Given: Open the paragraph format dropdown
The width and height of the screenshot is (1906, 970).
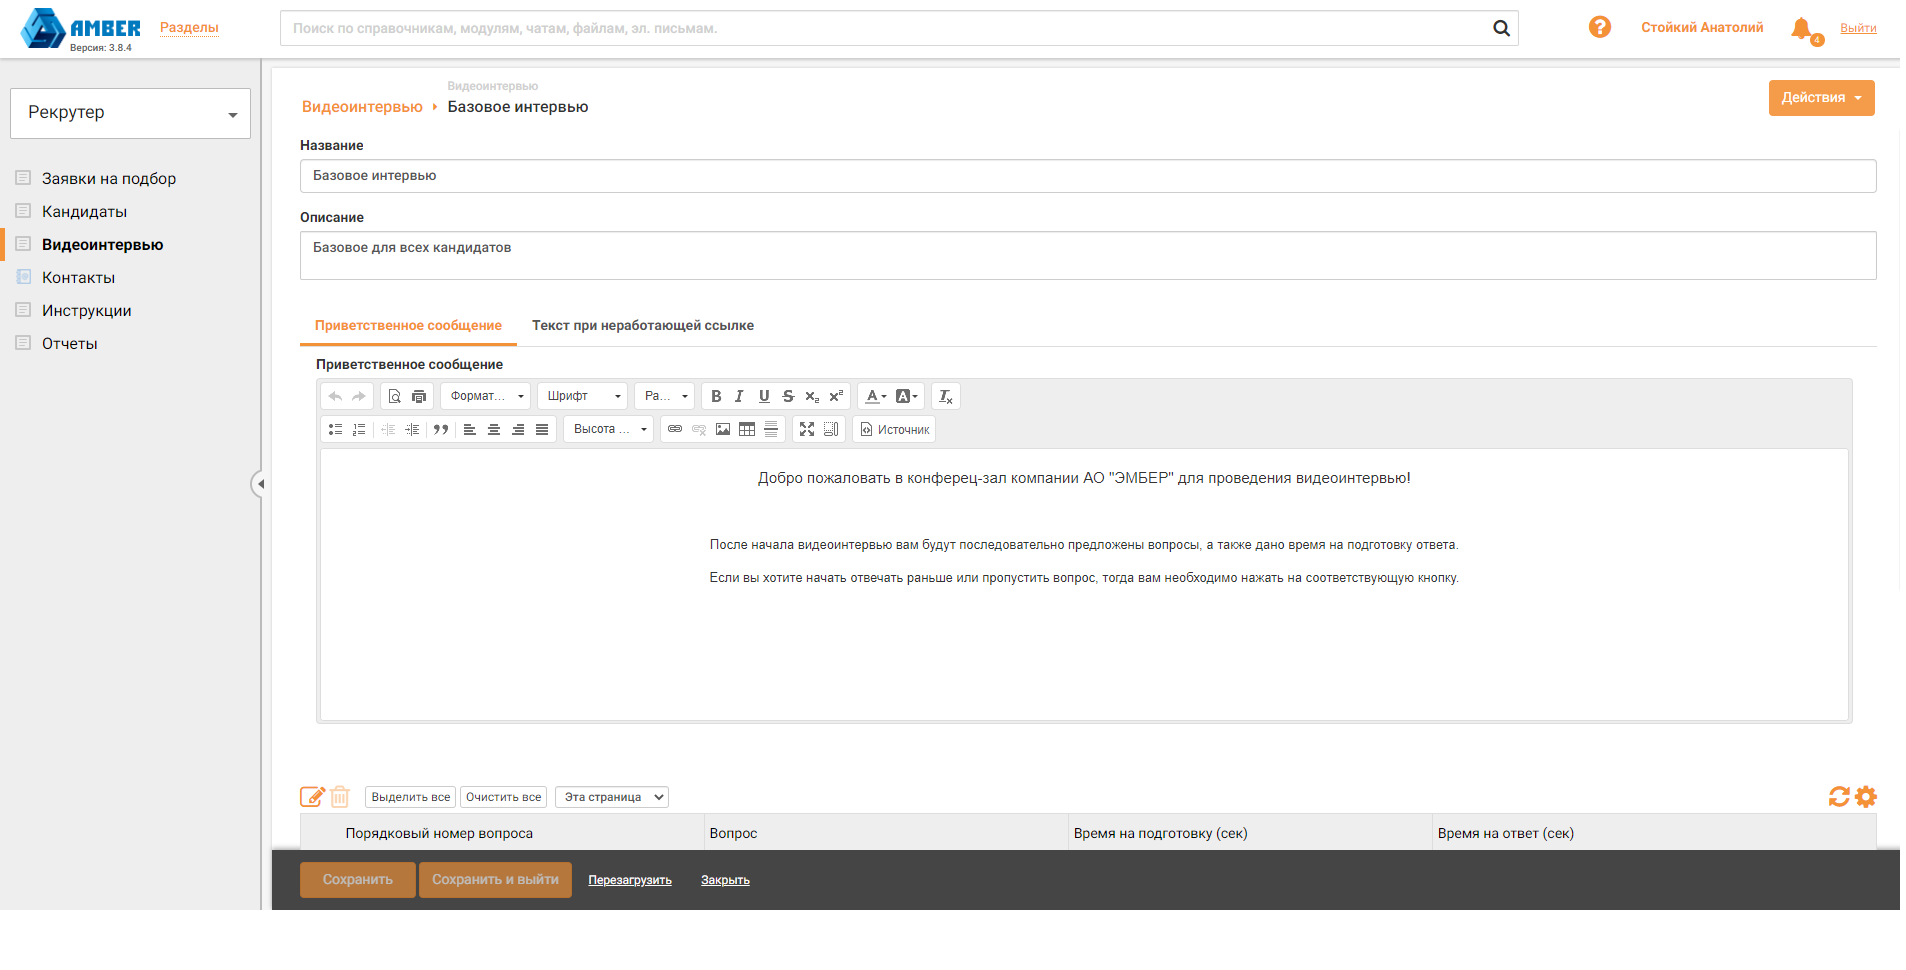Looking at the screenshot, I should [485, 397].
